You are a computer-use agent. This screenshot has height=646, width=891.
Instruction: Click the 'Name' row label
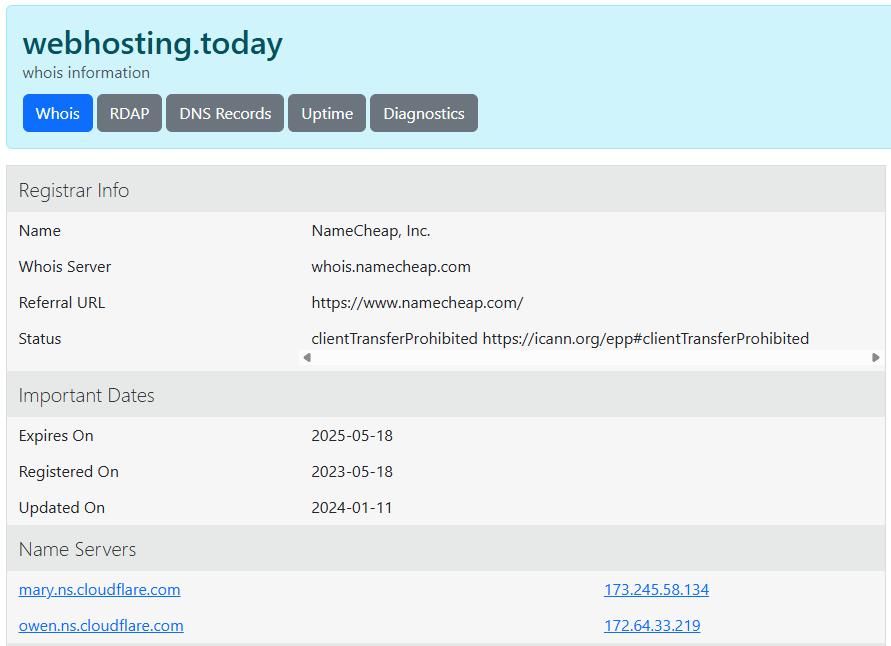[40, 231]
